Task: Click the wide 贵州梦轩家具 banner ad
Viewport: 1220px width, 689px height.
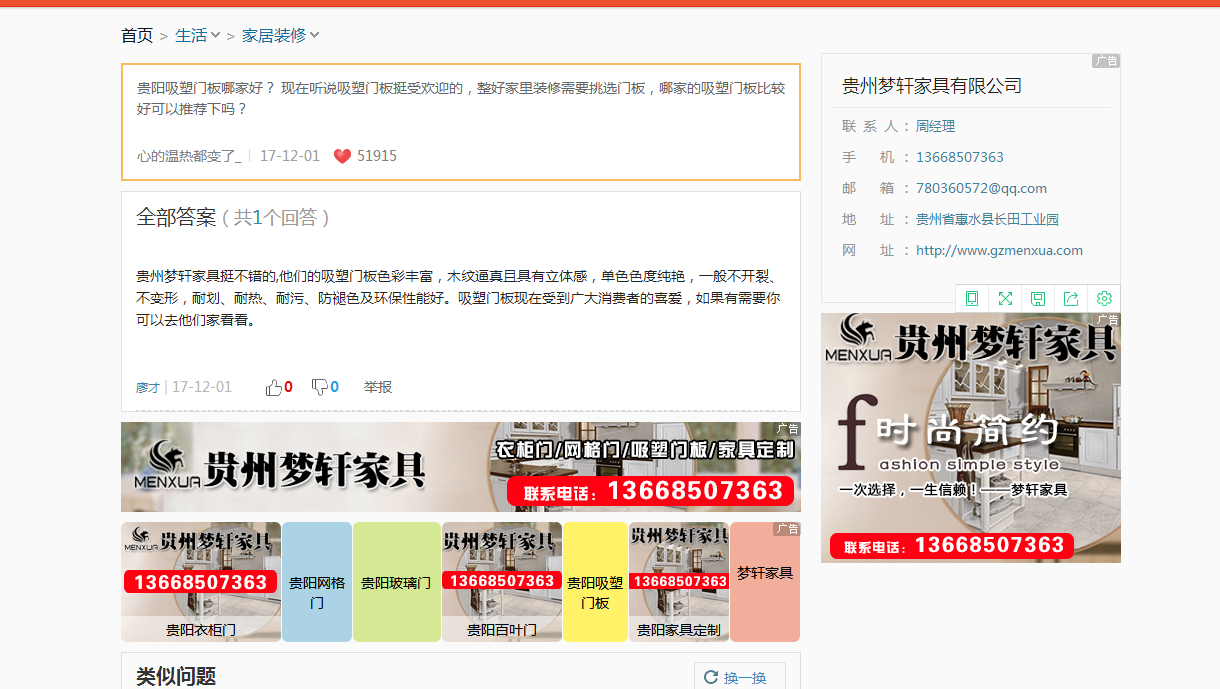Action: tap(461, 467)
